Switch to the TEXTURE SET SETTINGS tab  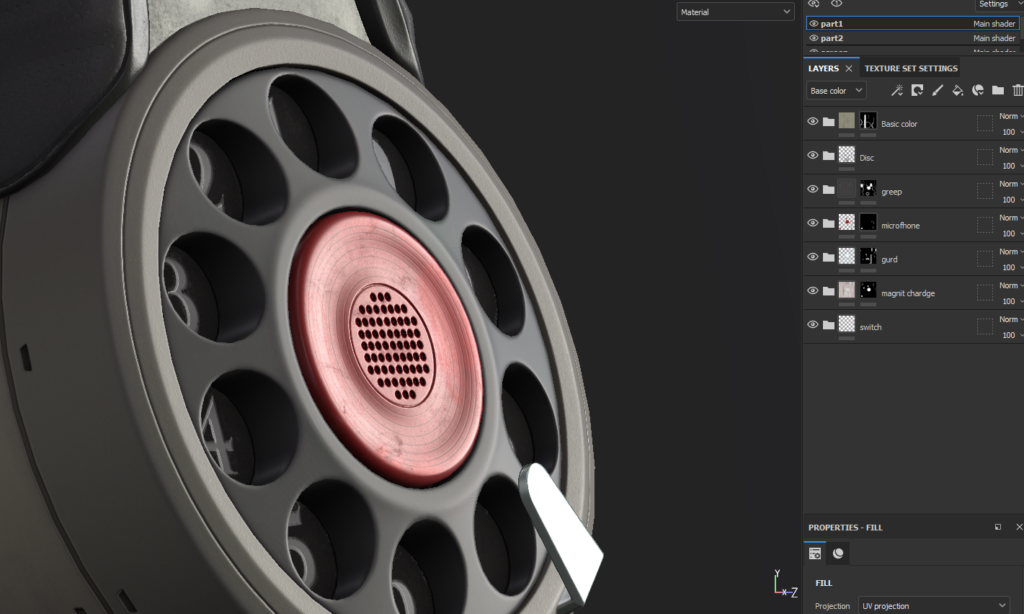pos(911,68)
